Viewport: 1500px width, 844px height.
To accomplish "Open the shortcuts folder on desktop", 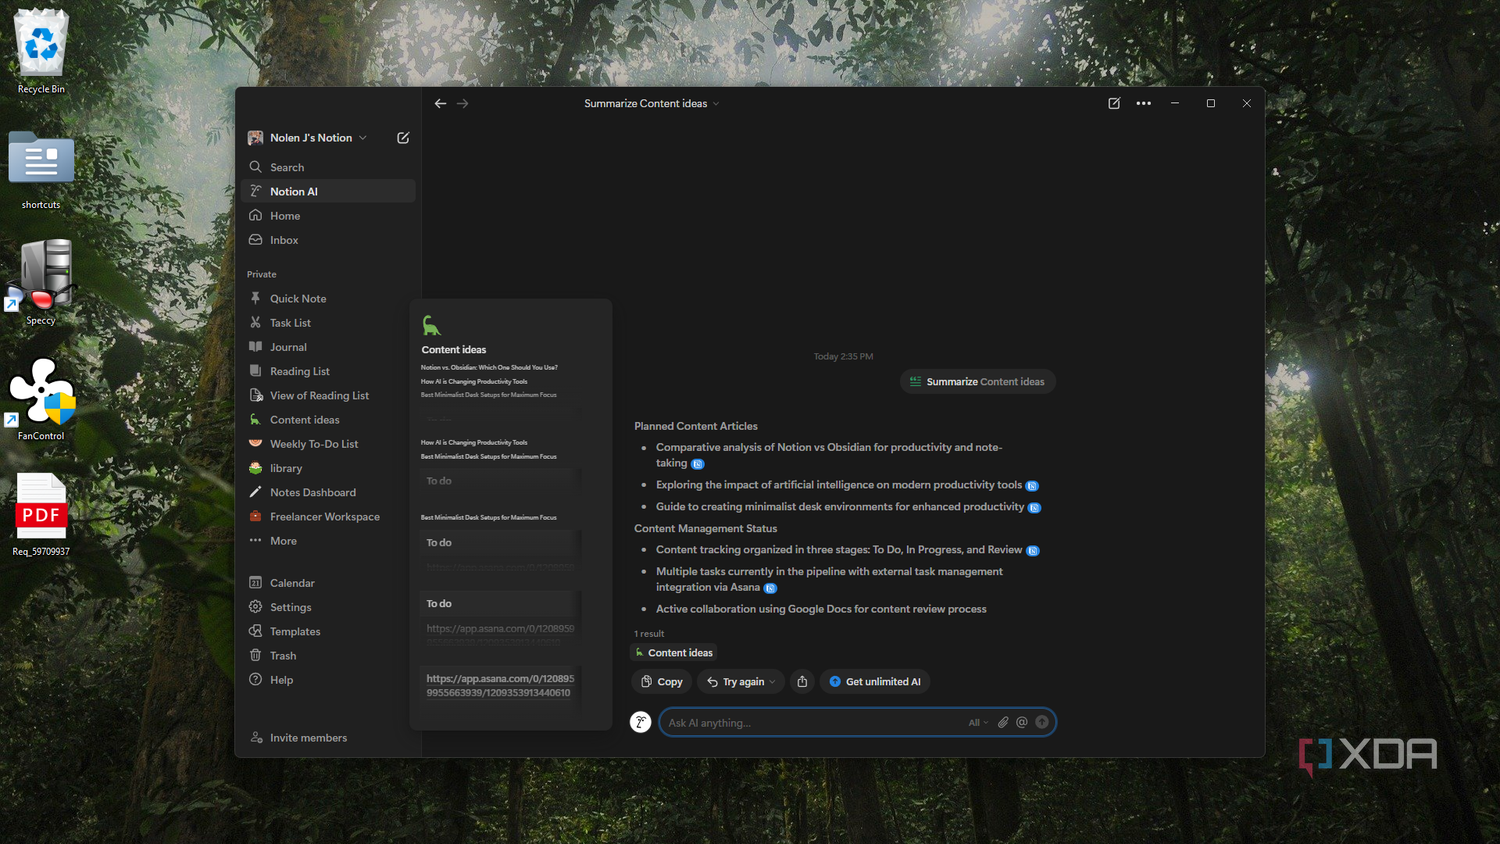I will tap(41, 169).
